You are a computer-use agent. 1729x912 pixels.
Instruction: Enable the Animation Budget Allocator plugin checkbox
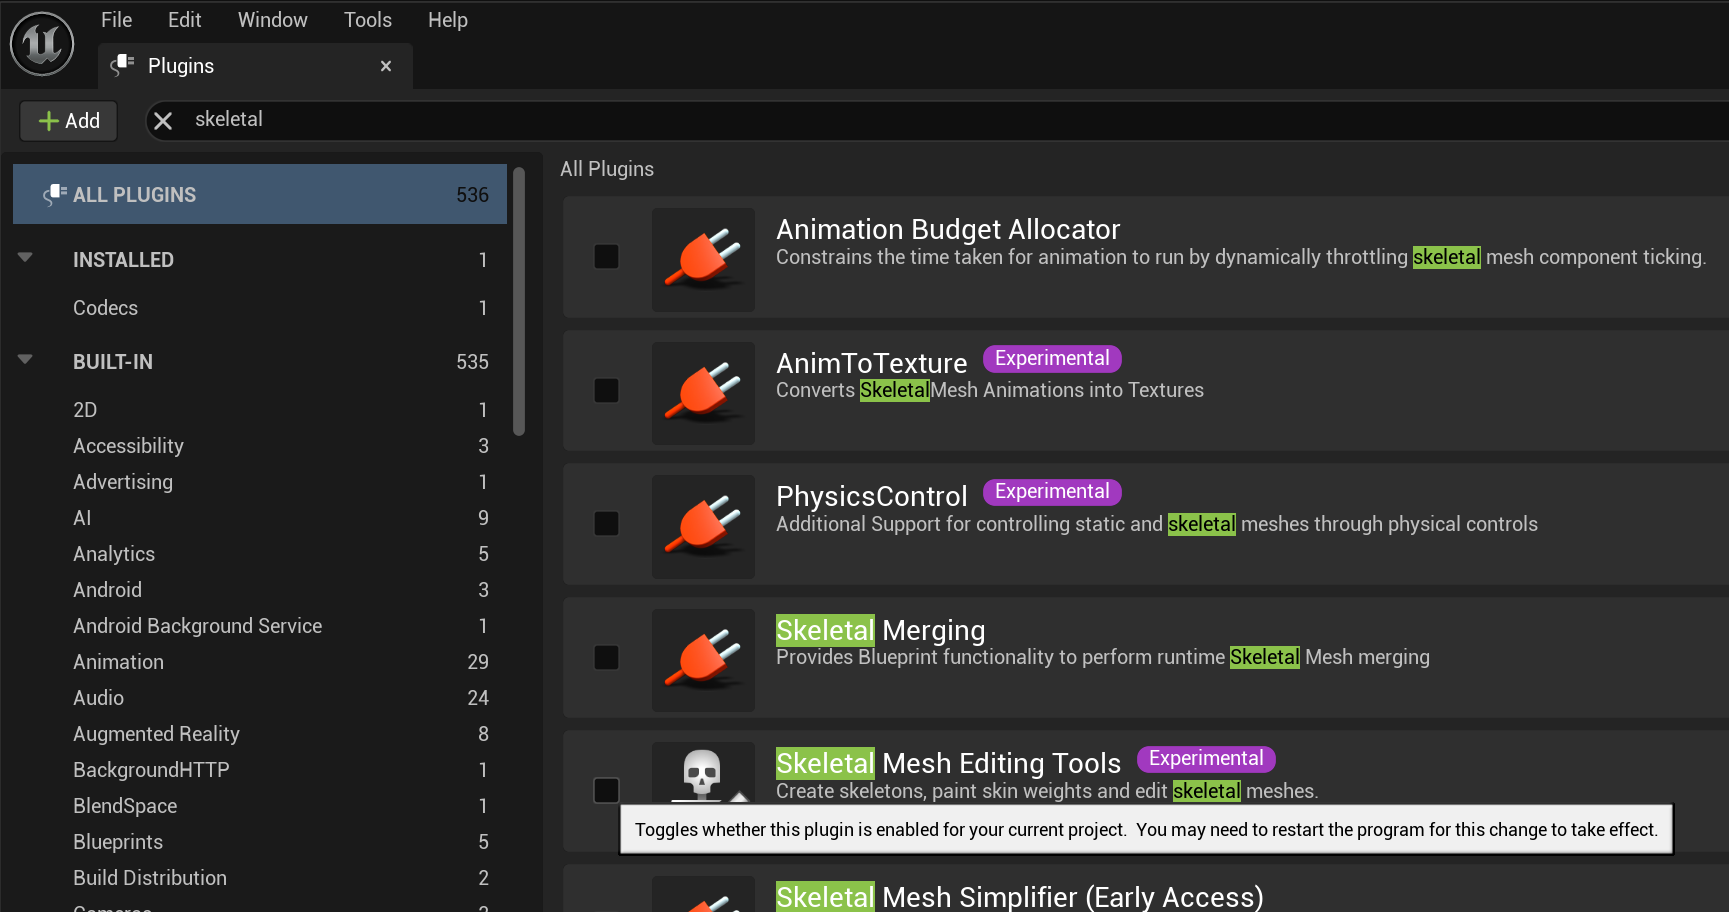click(x=606, y=256)
